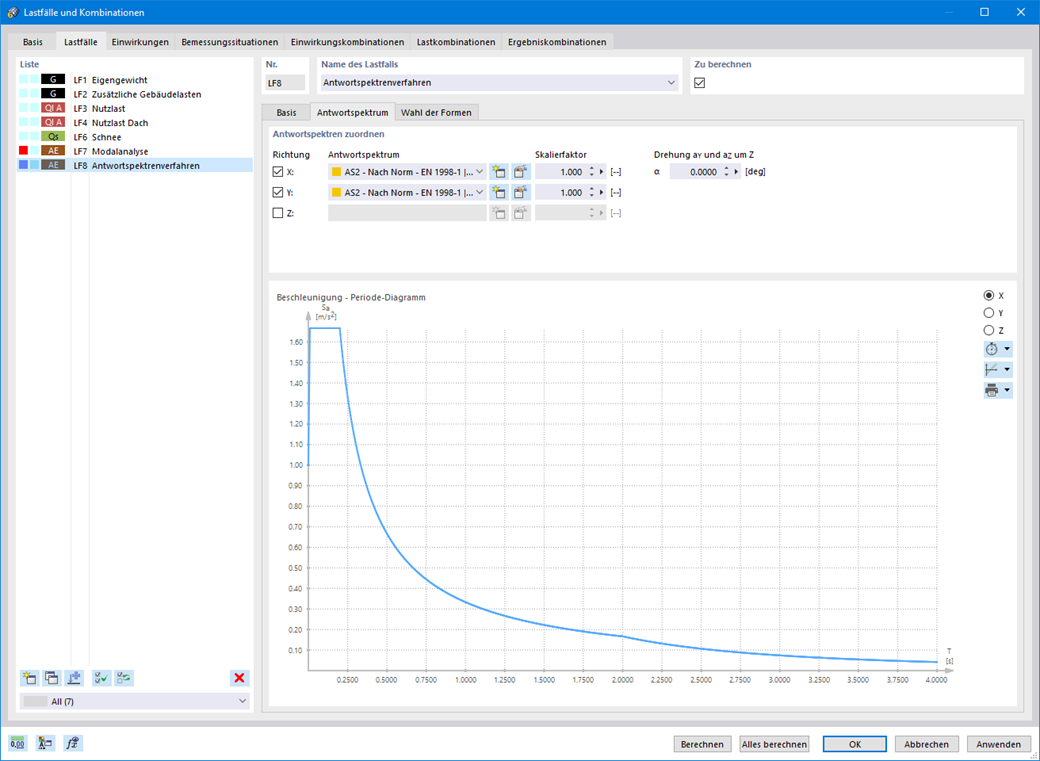This screenshot has height=761, width=1040.
Task: Select the Z radio button for the diagram
Action: (988, 330)
